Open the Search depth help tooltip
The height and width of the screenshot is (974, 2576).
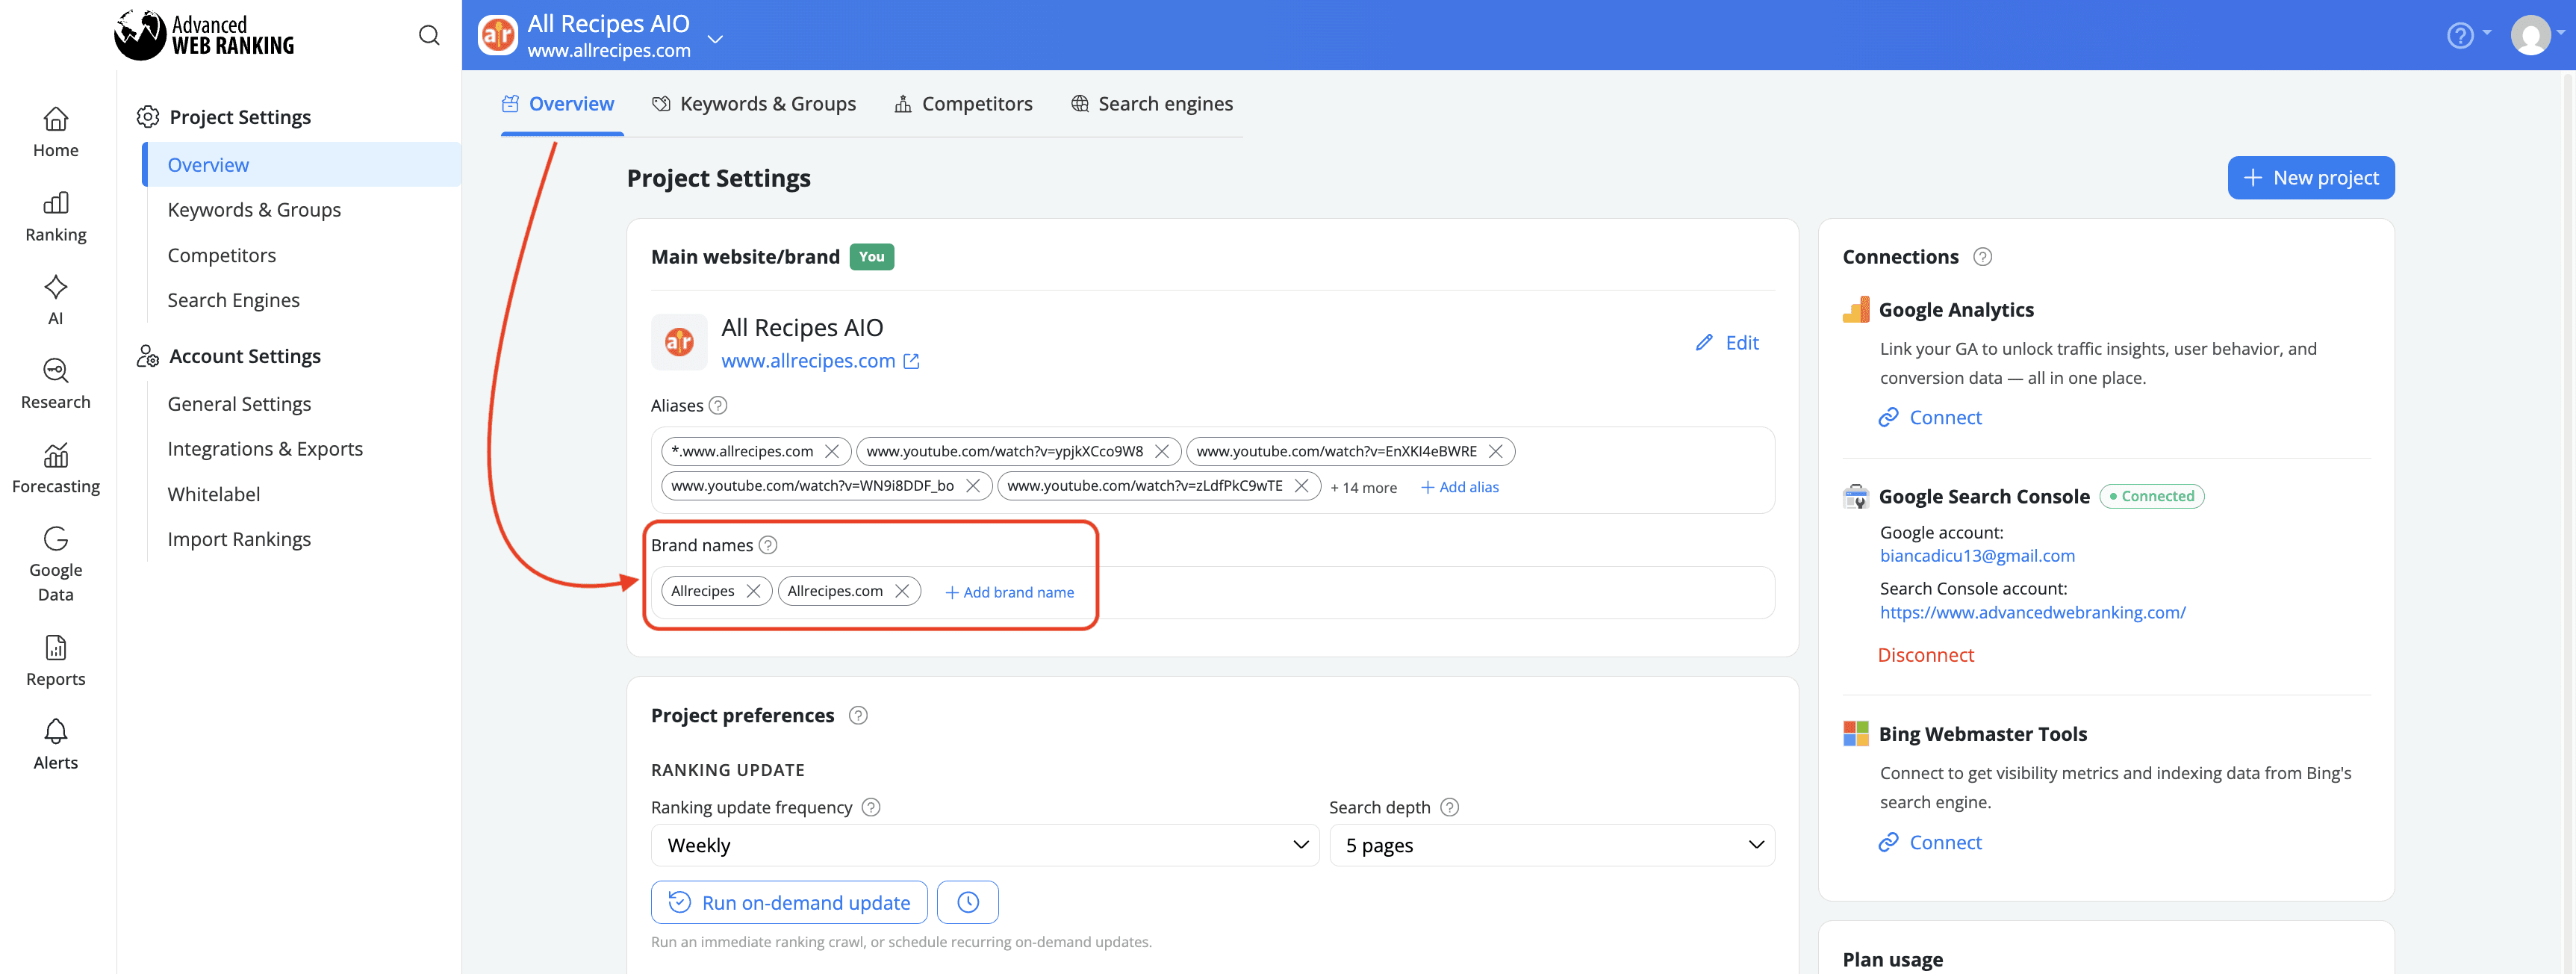pos(1450,808)
